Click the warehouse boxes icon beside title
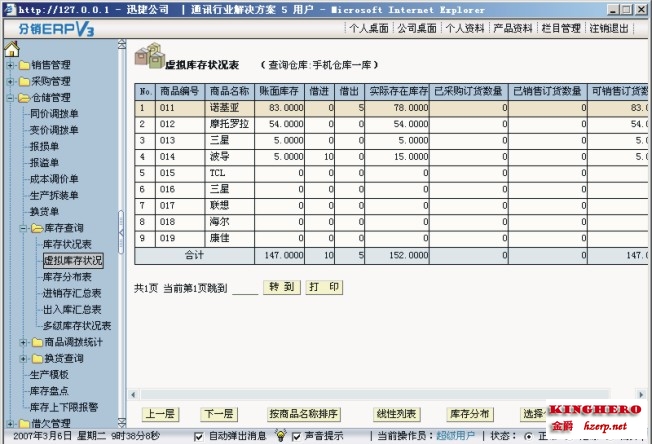Screen dimensions: 652x444 tap(149, 55)
